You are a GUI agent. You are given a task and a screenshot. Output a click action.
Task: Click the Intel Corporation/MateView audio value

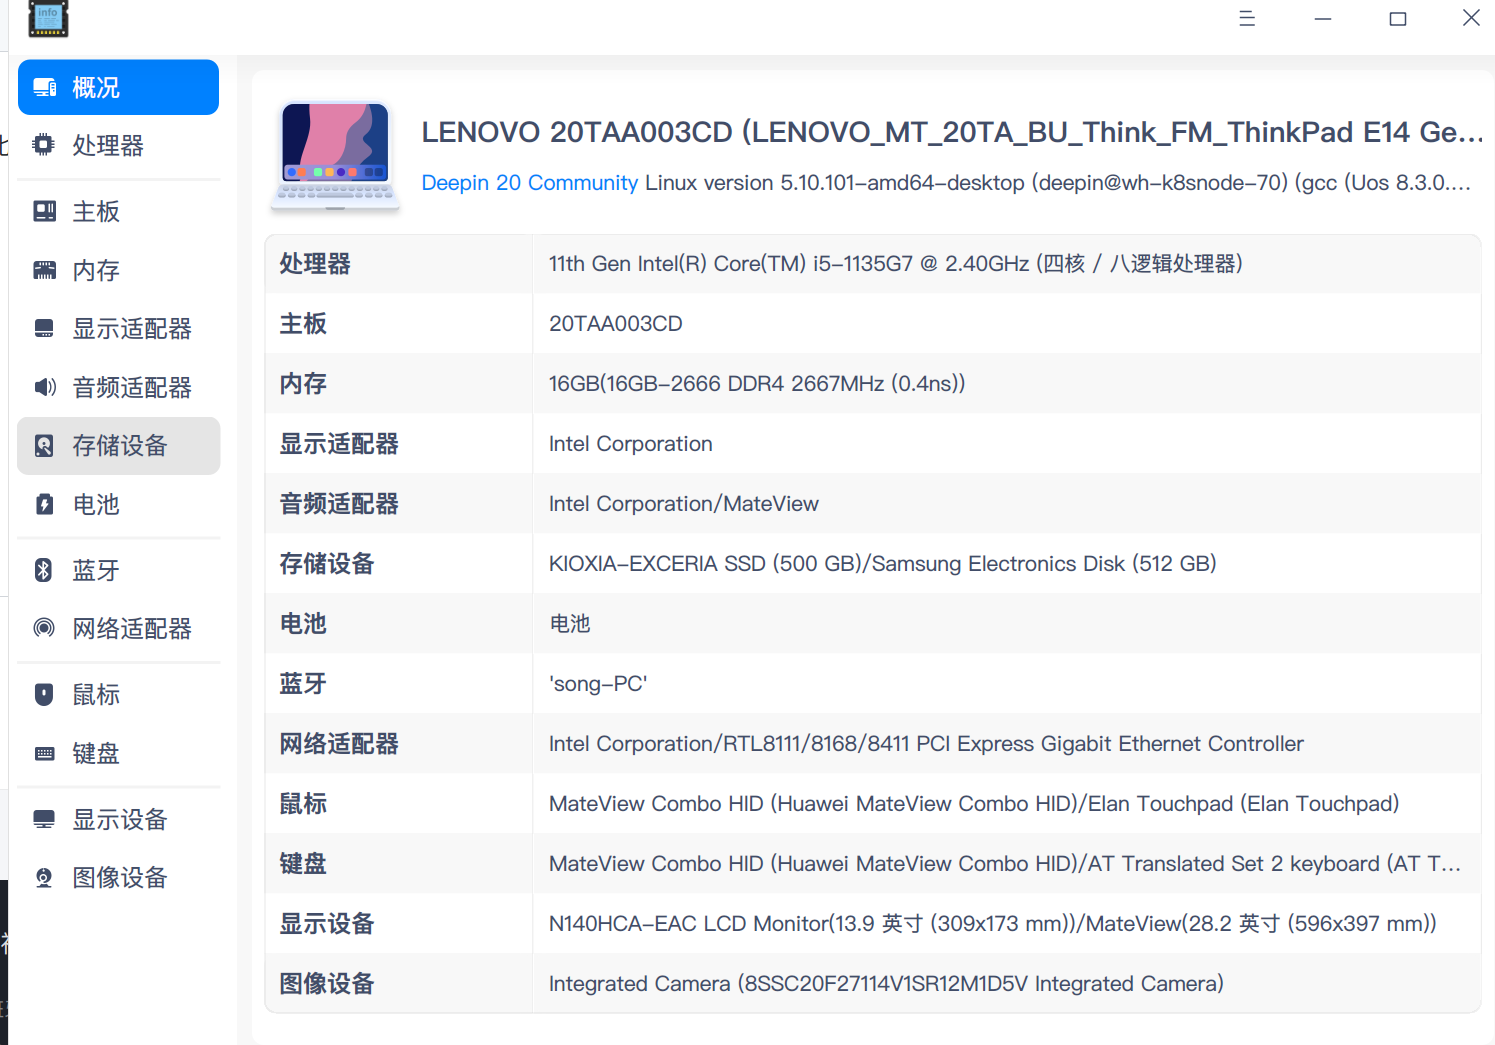684,504
